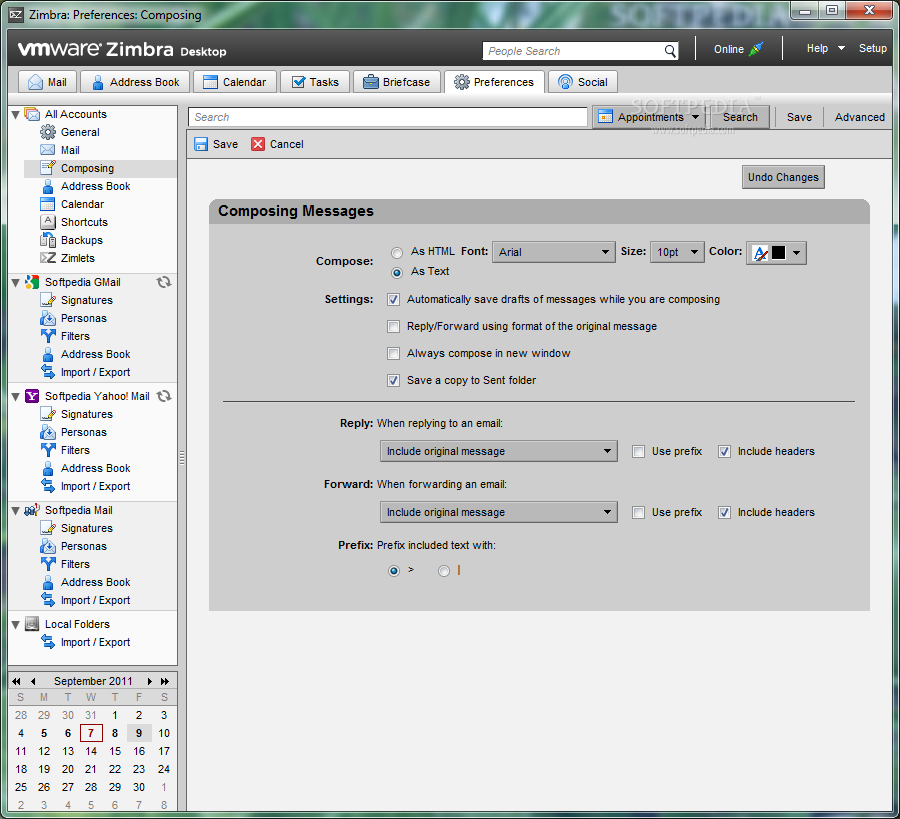
Task: Enable Use prefix for Reply
Action: (638, 452)
